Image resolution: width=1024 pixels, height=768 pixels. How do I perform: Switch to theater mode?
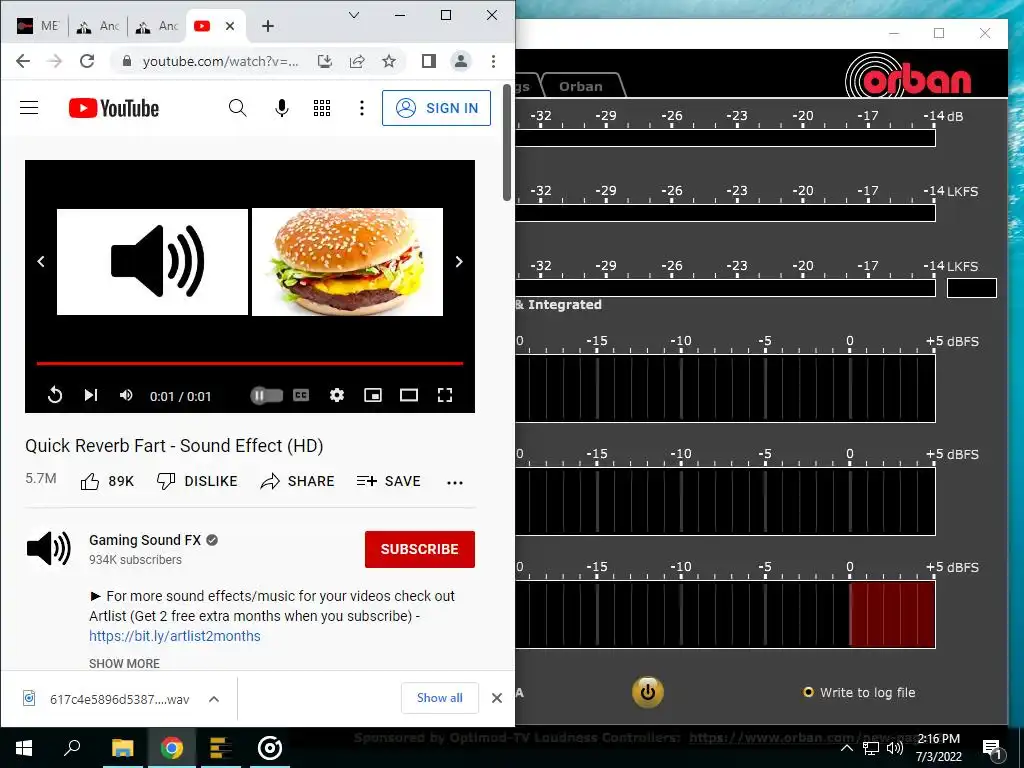(409, 395)
